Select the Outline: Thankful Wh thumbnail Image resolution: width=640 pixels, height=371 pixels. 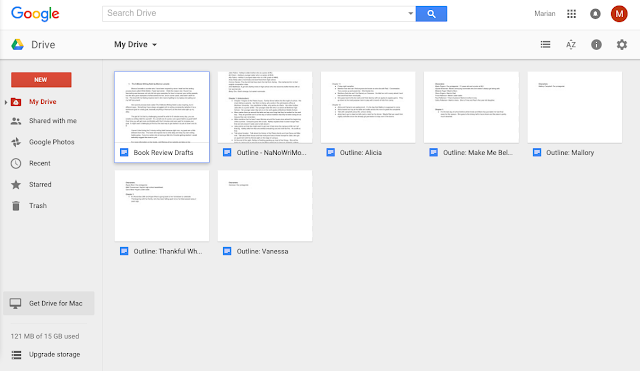point(162,206)
